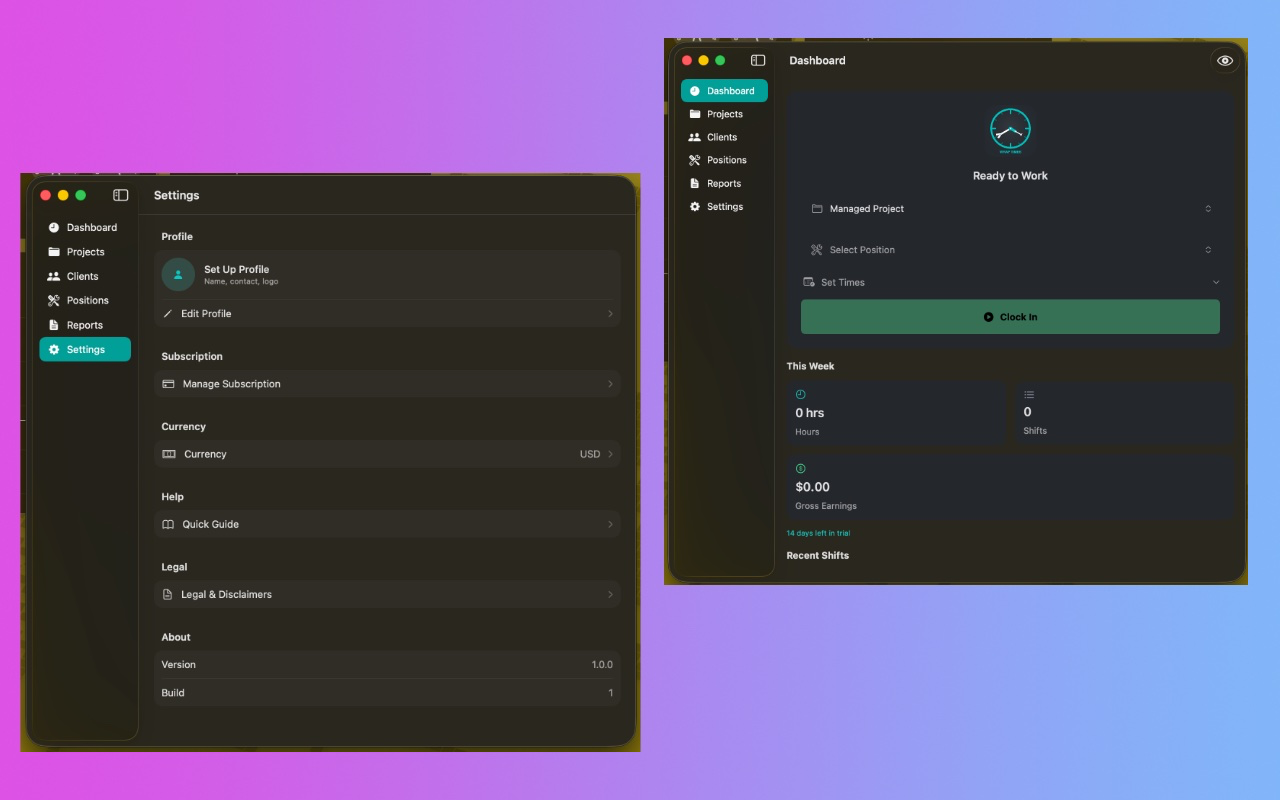Open the Managed Project dropdown arrows
Image resolution: width=1280 pixels, height=800 pixels.
[1208, 209]
